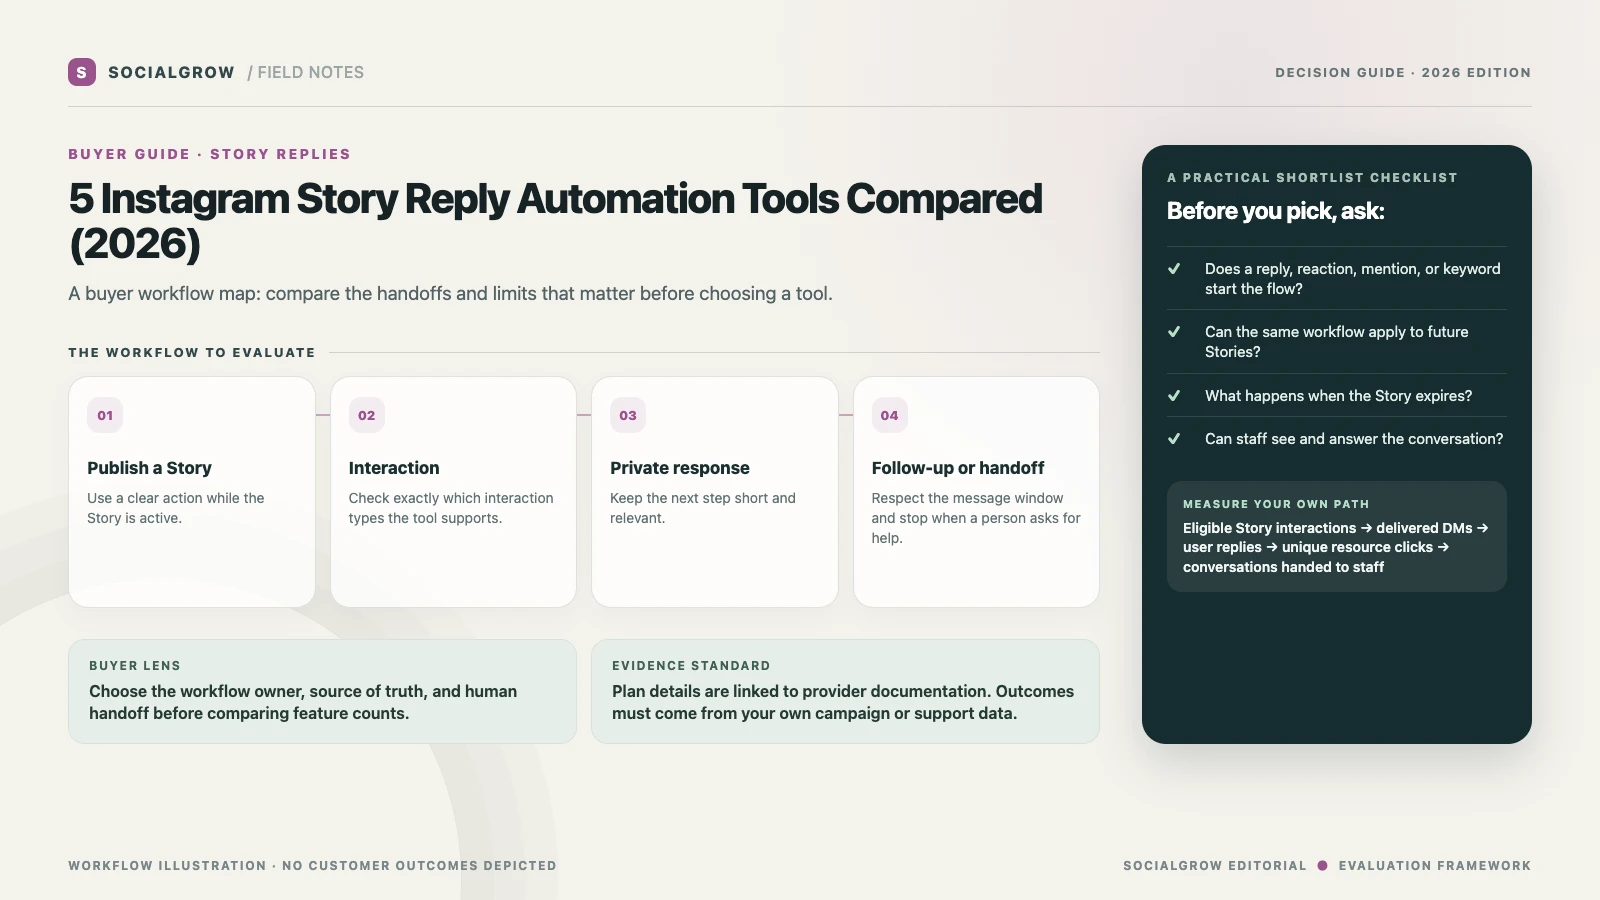Viewport: 1600px width, 900px height.
Task: Click the 5 Instagram Story Reply Automation Tools headline
Action: 555,221
